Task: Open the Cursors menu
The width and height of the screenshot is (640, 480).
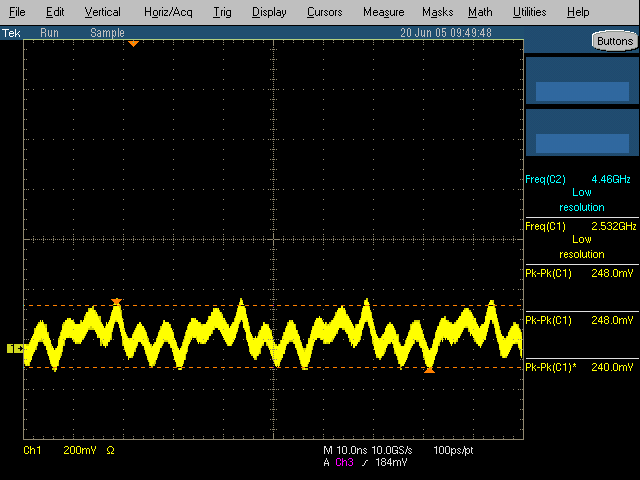Action: pyautogui.click(x=324, y=12)
